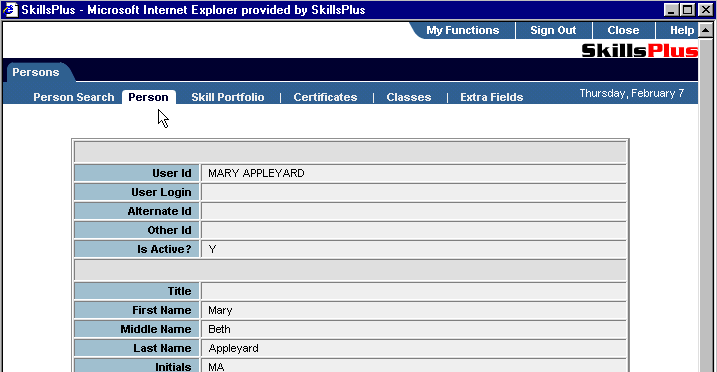
Task: Open the Extra Fields tab
Action: click(492, 97)
